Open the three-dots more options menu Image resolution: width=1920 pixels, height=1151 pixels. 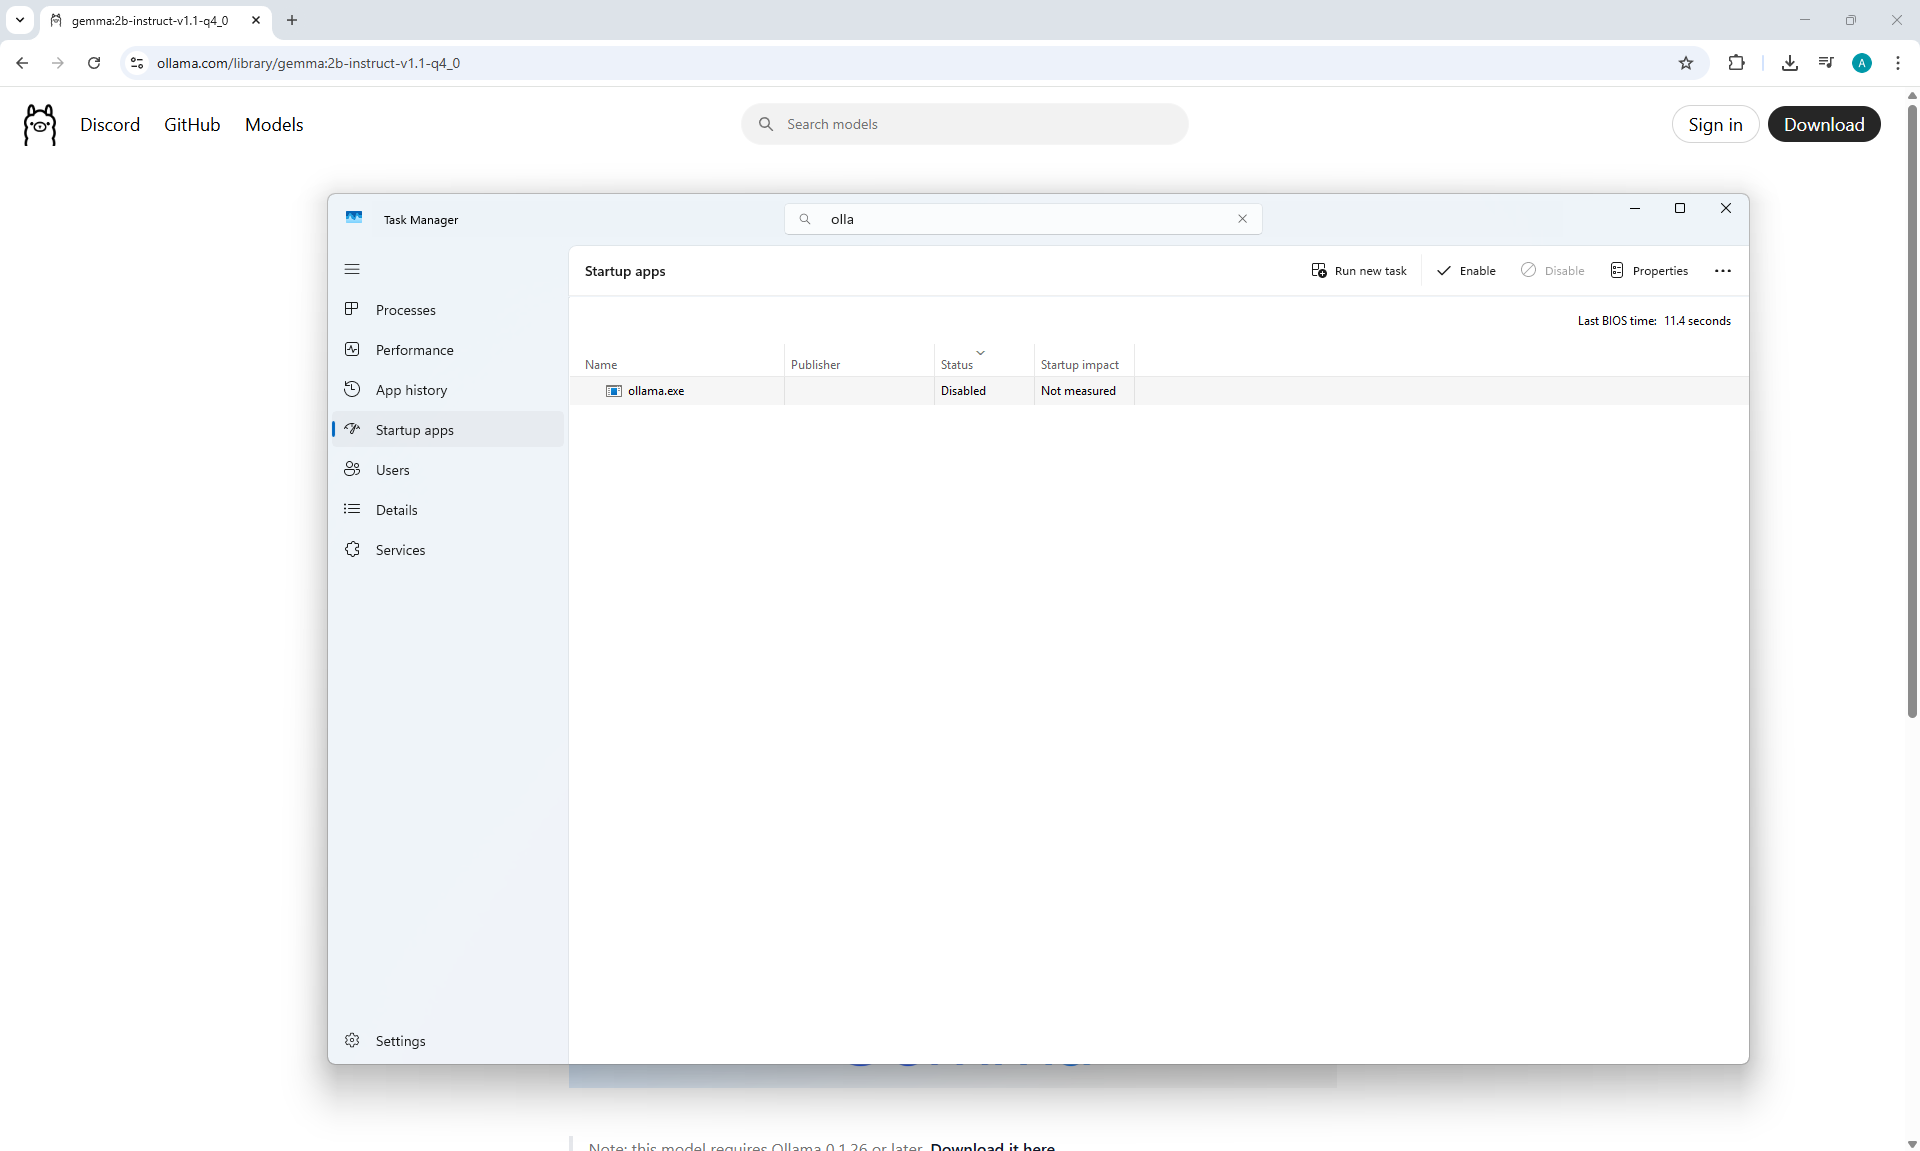(x=1722, y=271)
